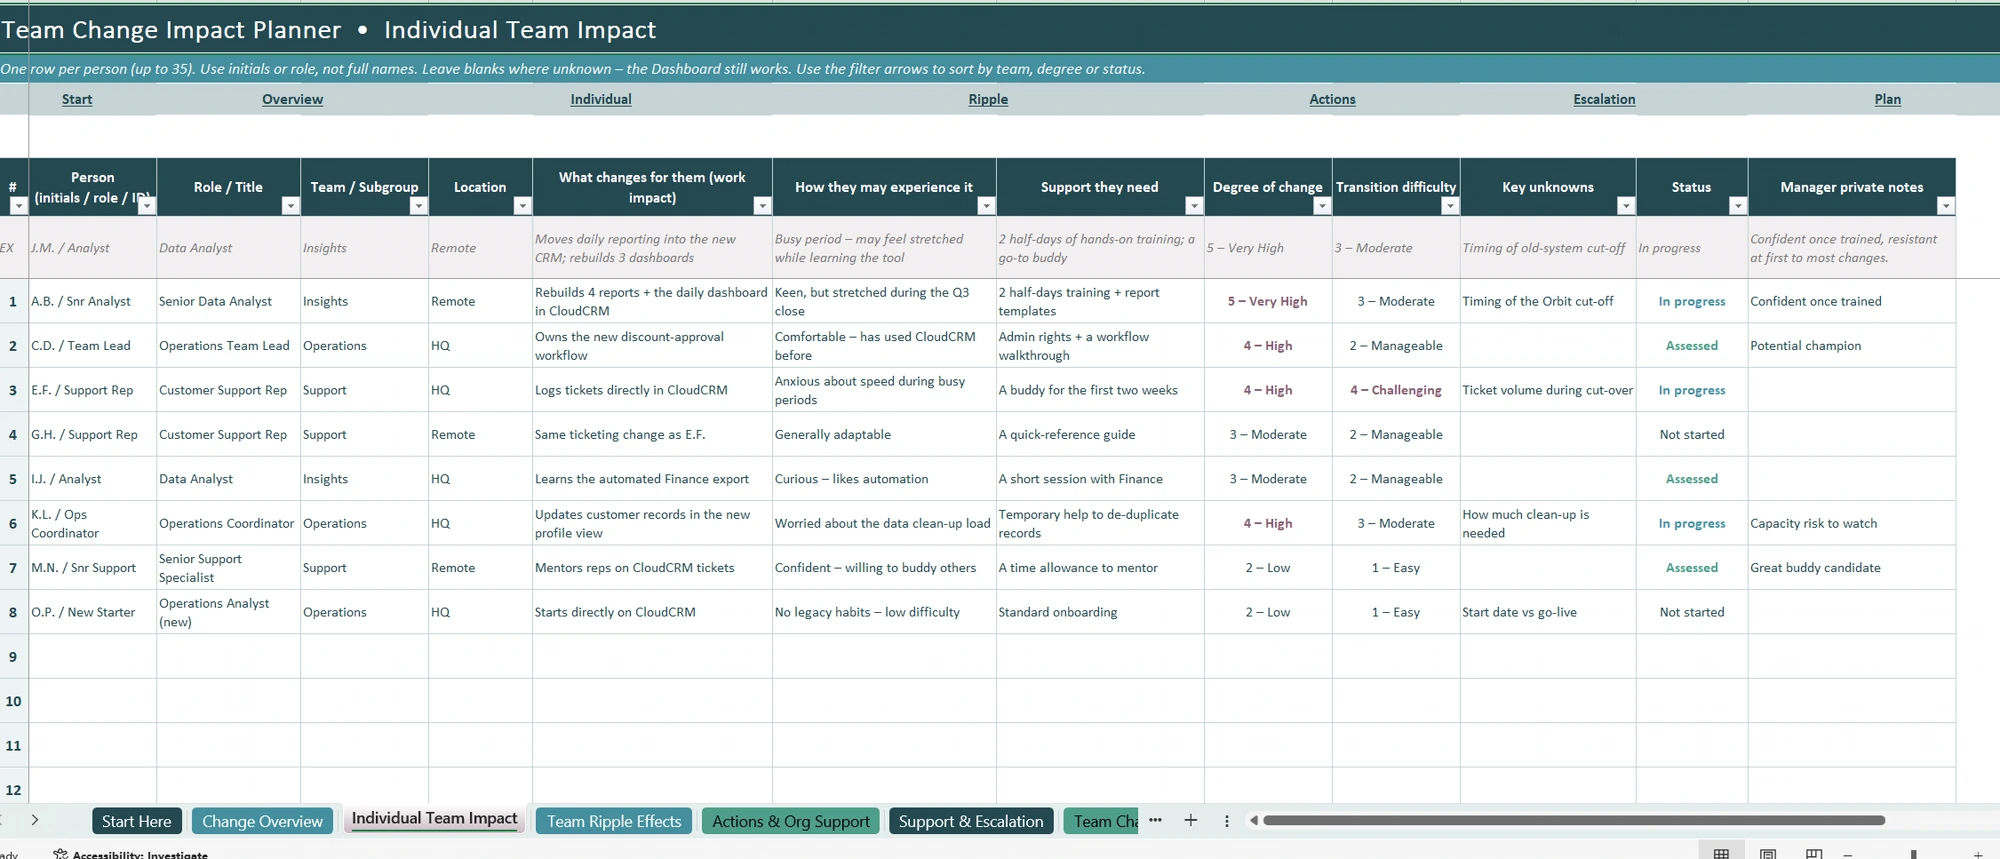Viewport: 2000px width, 859px height.
Task: Follow the Plan navigation link
Action: click(x=1888, y=99)
